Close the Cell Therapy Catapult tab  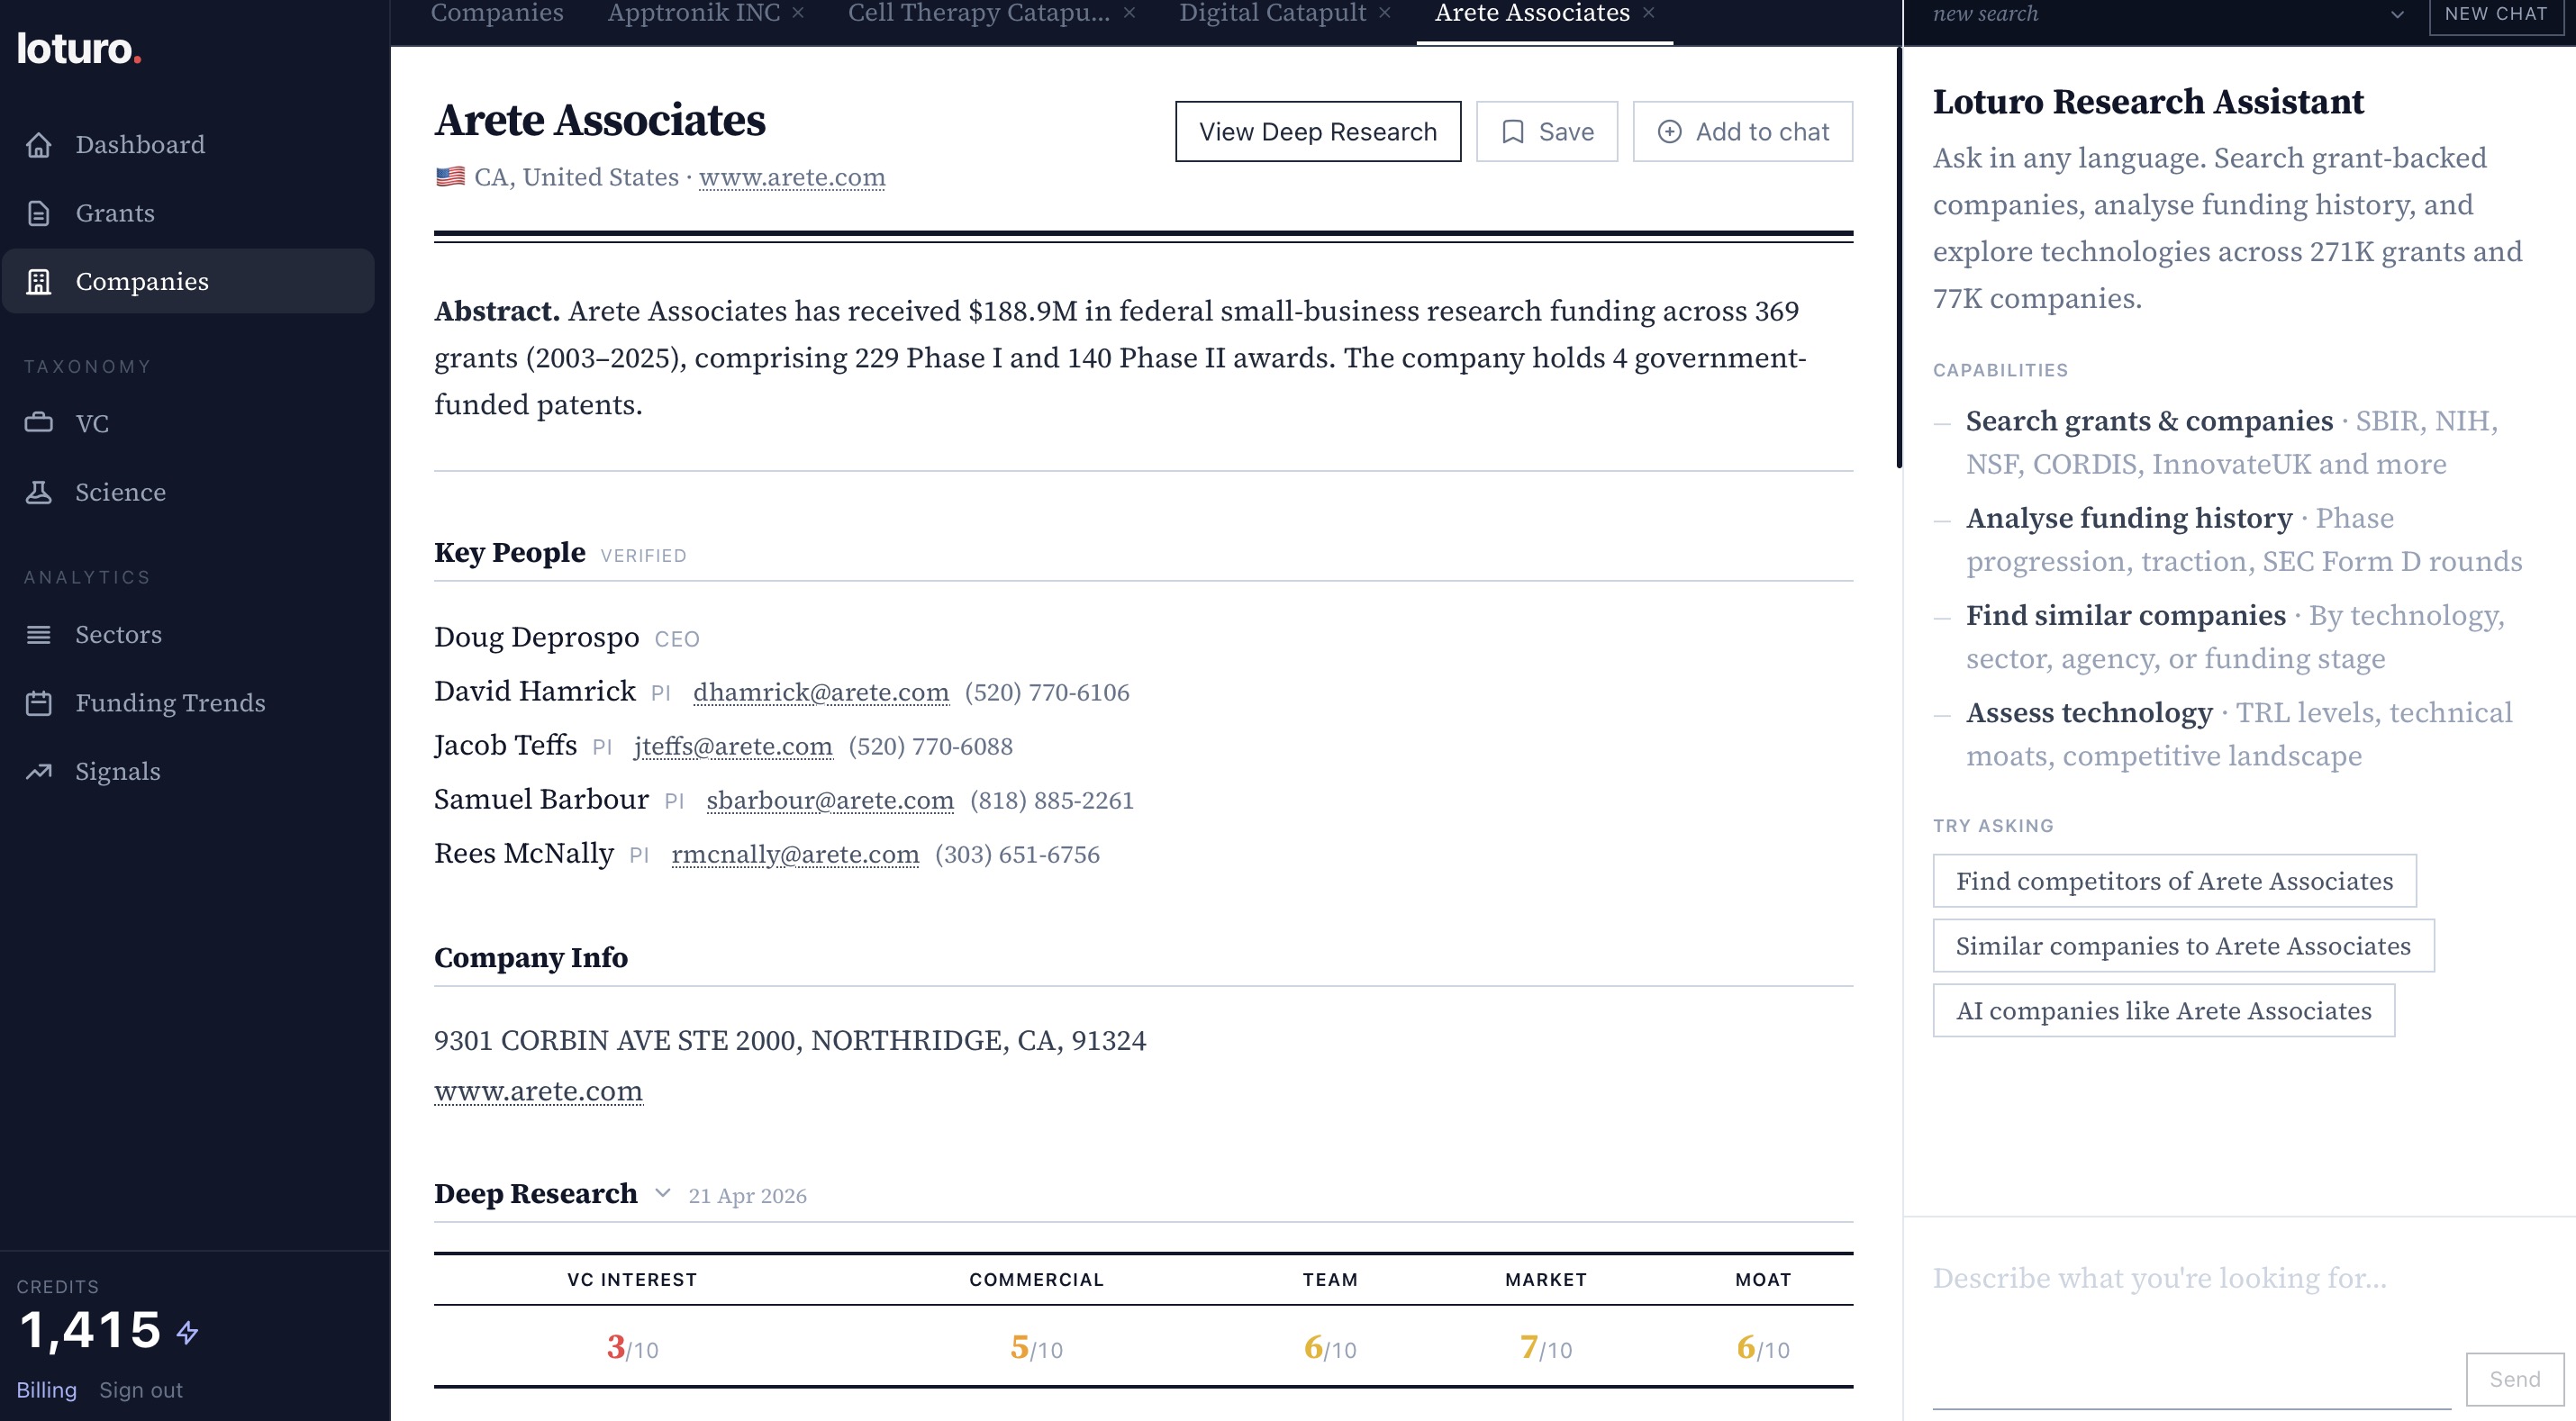pos(1129,13)
